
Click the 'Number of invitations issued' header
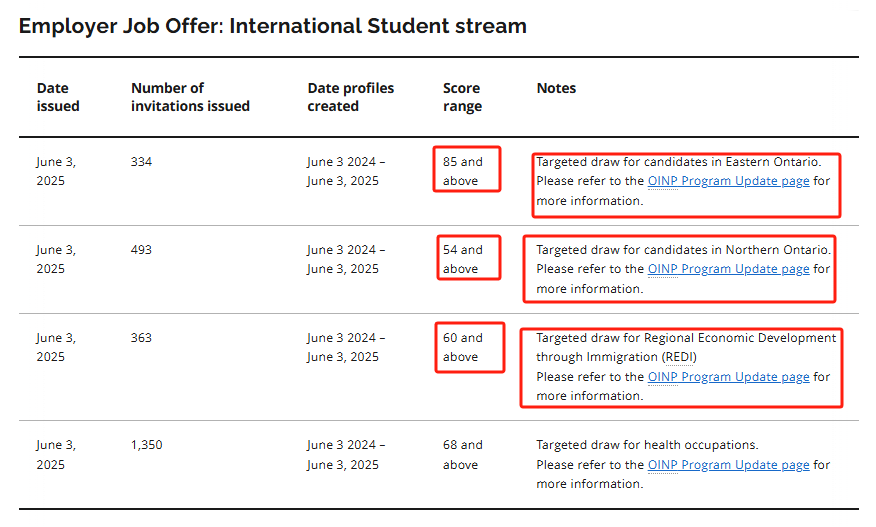(190, 97)
